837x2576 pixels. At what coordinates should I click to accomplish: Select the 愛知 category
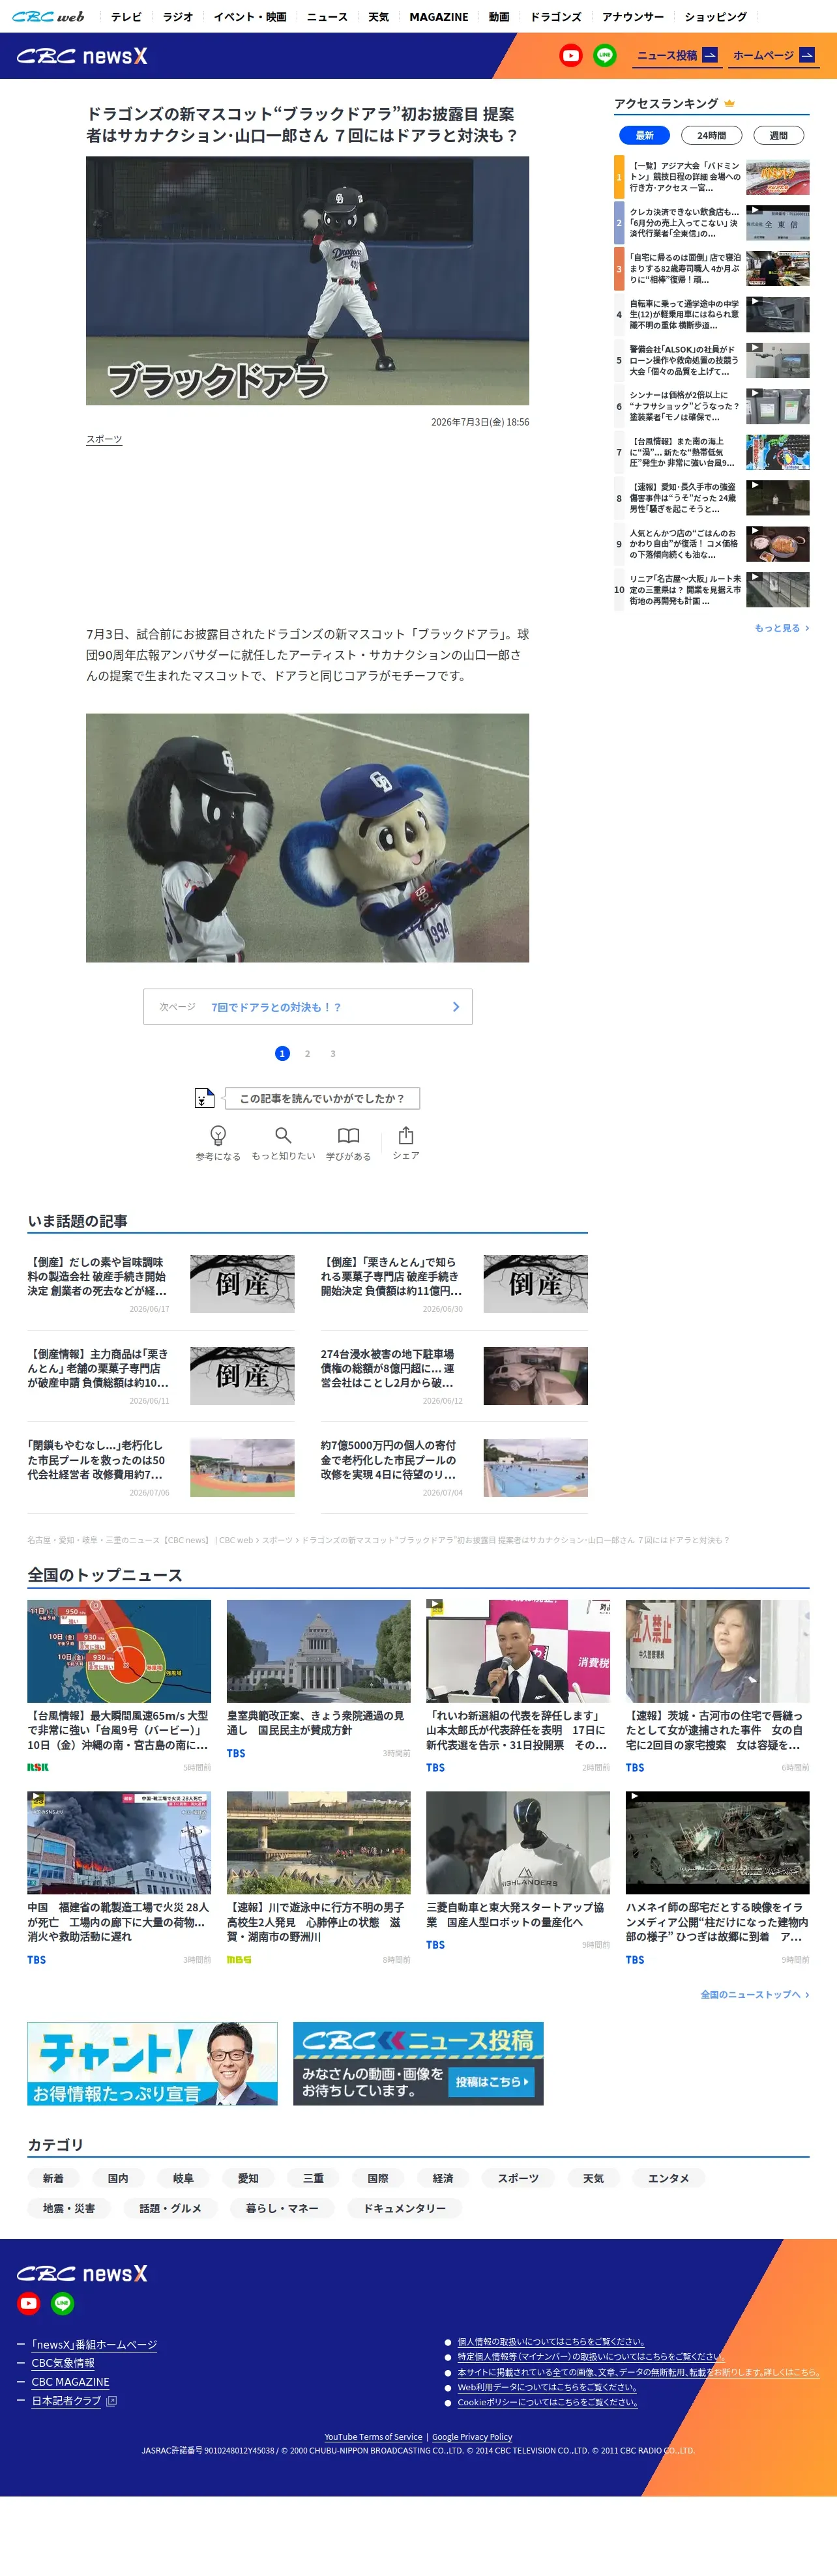248,2178
